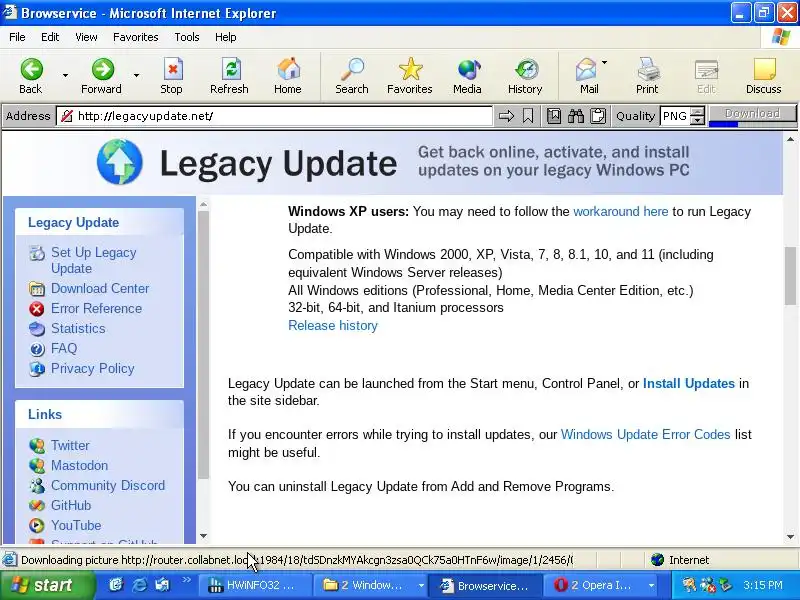The width and height of the screenshot is (800, 600).
Task: Click the Install Updates link
Action: pyautogui.click(x=689, y=384)
